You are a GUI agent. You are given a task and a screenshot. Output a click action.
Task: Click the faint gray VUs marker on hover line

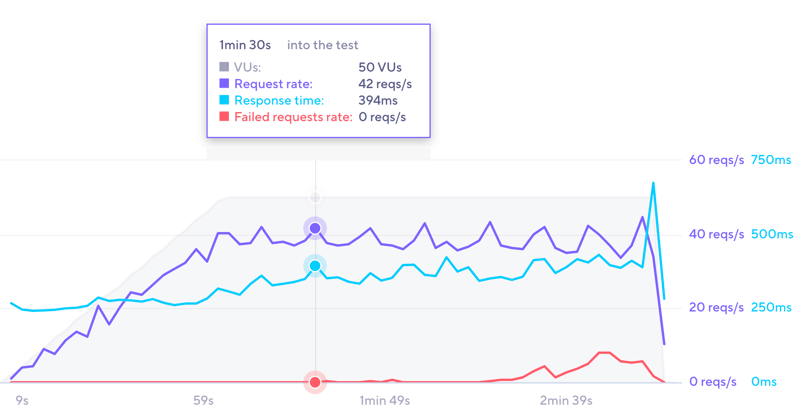(315, 198)
